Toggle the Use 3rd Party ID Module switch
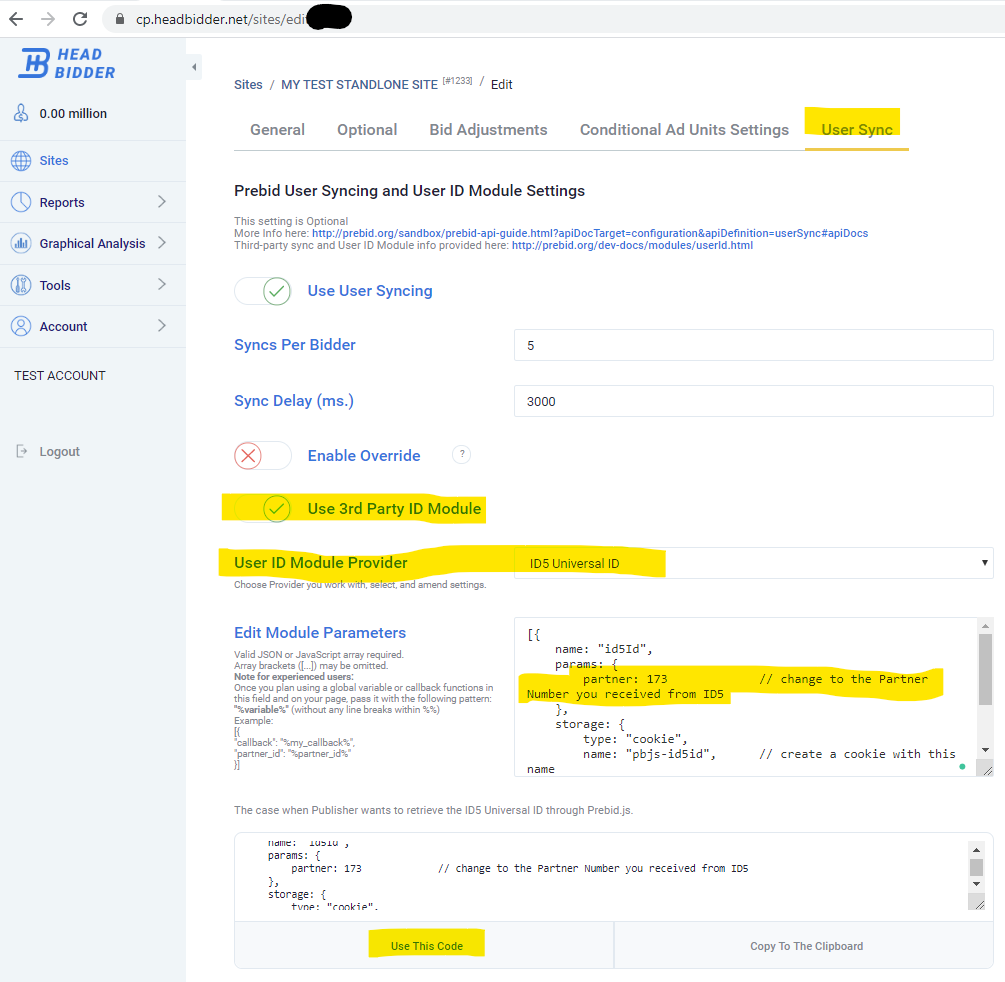This screenshot has width=1005, height=982. (263, 509)
